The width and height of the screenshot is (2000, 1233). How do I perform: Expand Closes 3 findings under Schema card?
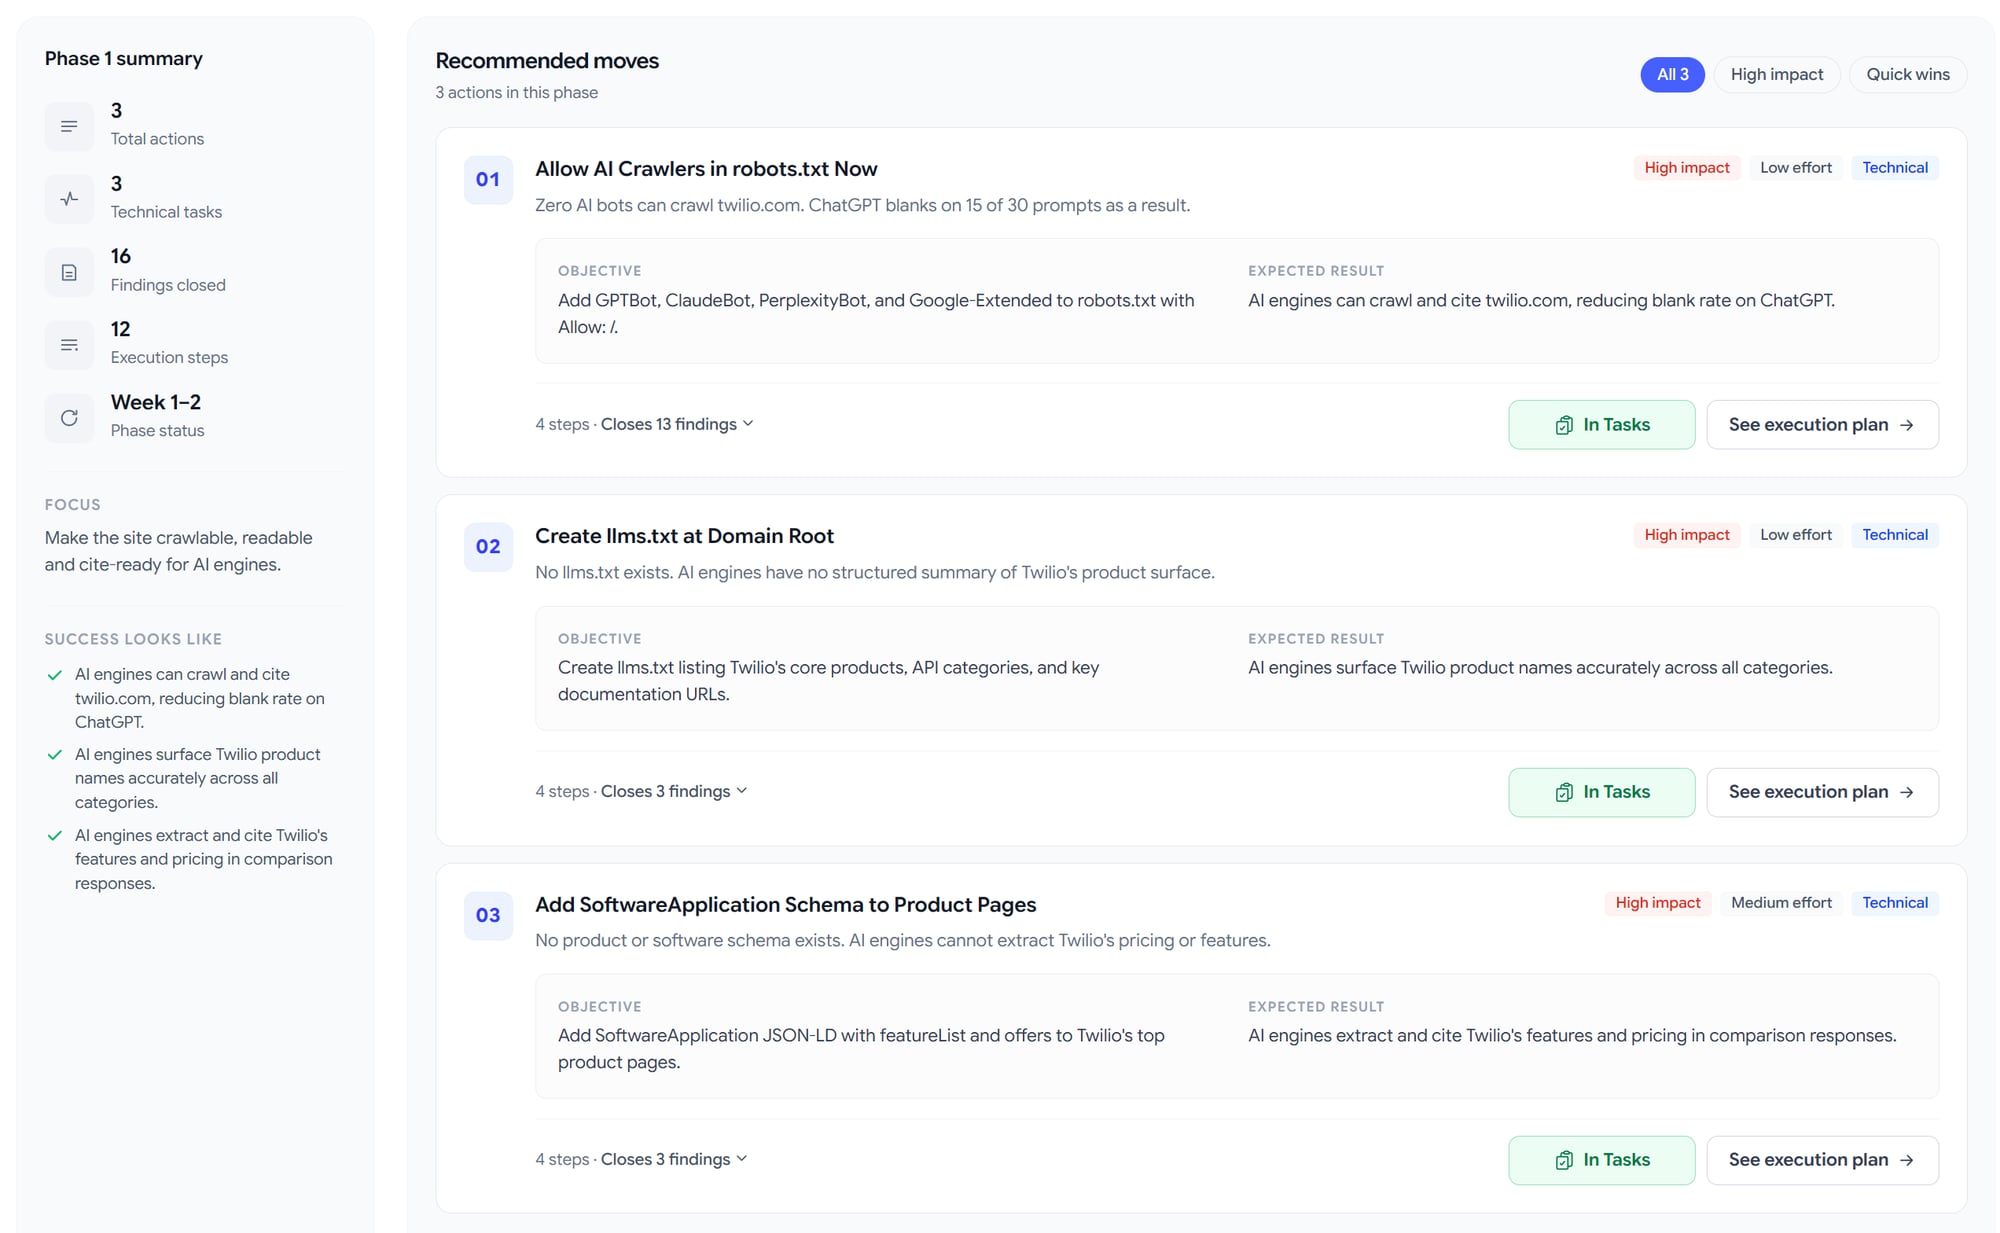674,1159
